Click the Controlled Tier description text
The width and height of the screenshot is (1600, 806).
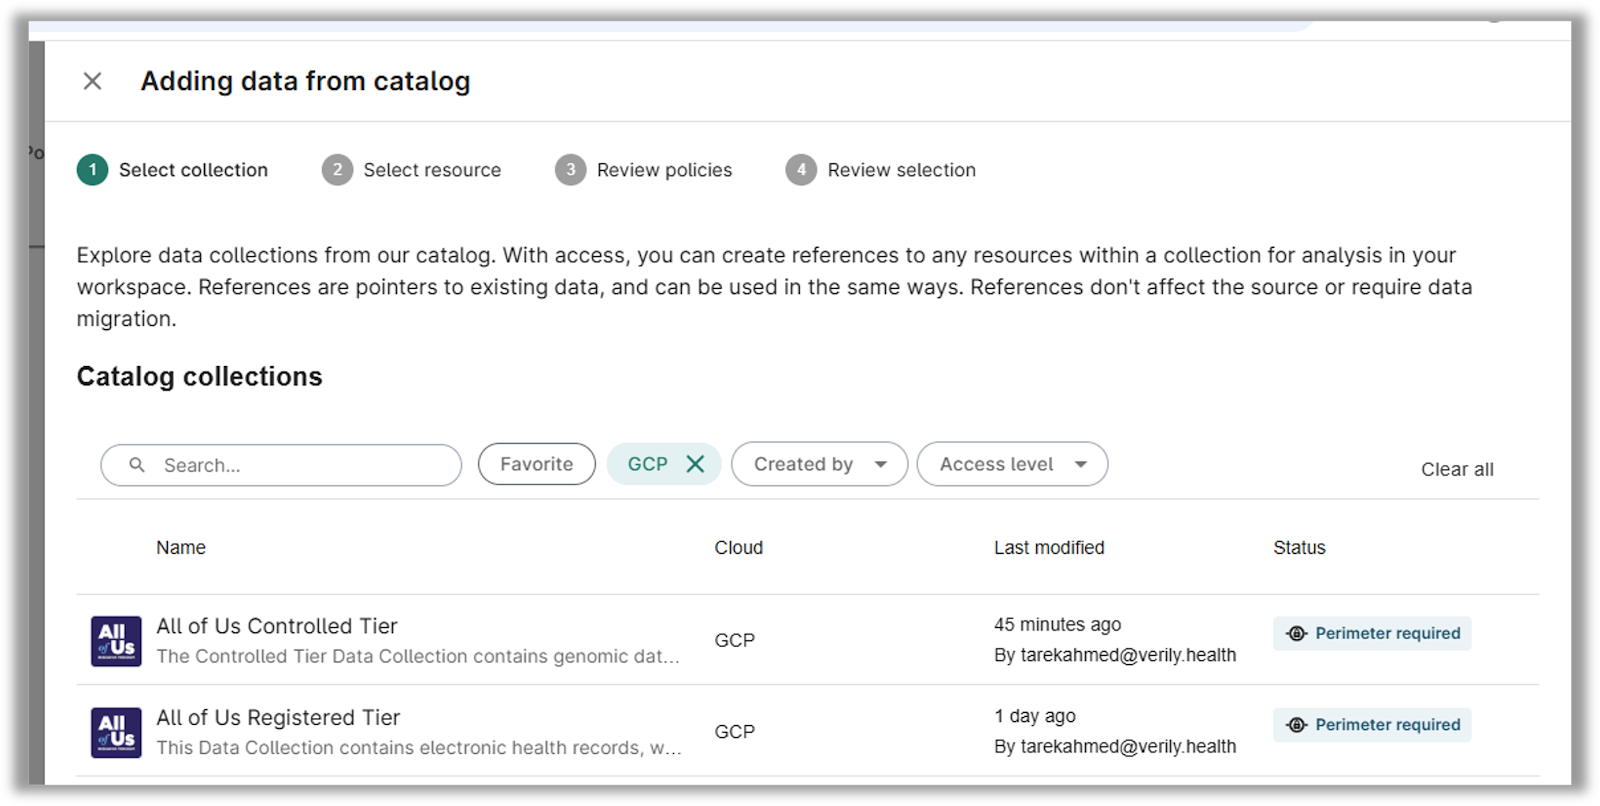click(x=418, y=656)
